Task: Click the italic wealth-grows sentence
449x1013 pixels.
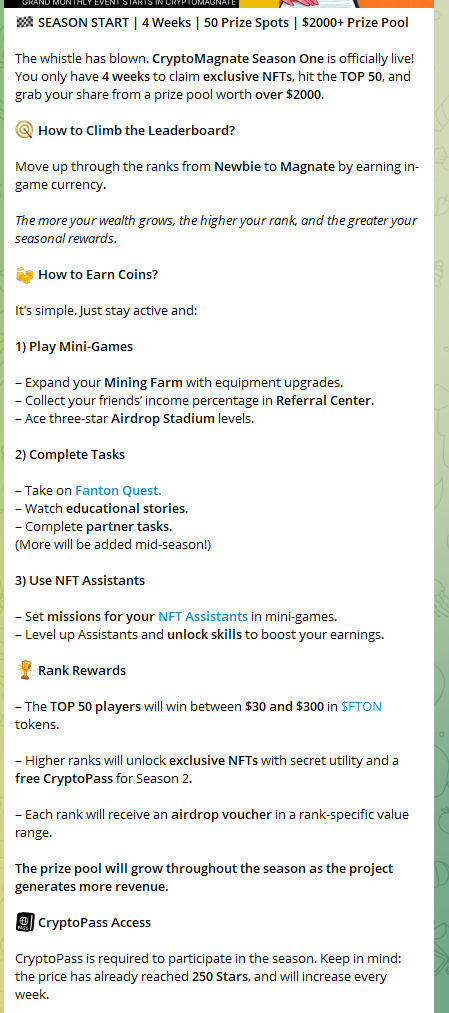Action: (x=216, y=229)
